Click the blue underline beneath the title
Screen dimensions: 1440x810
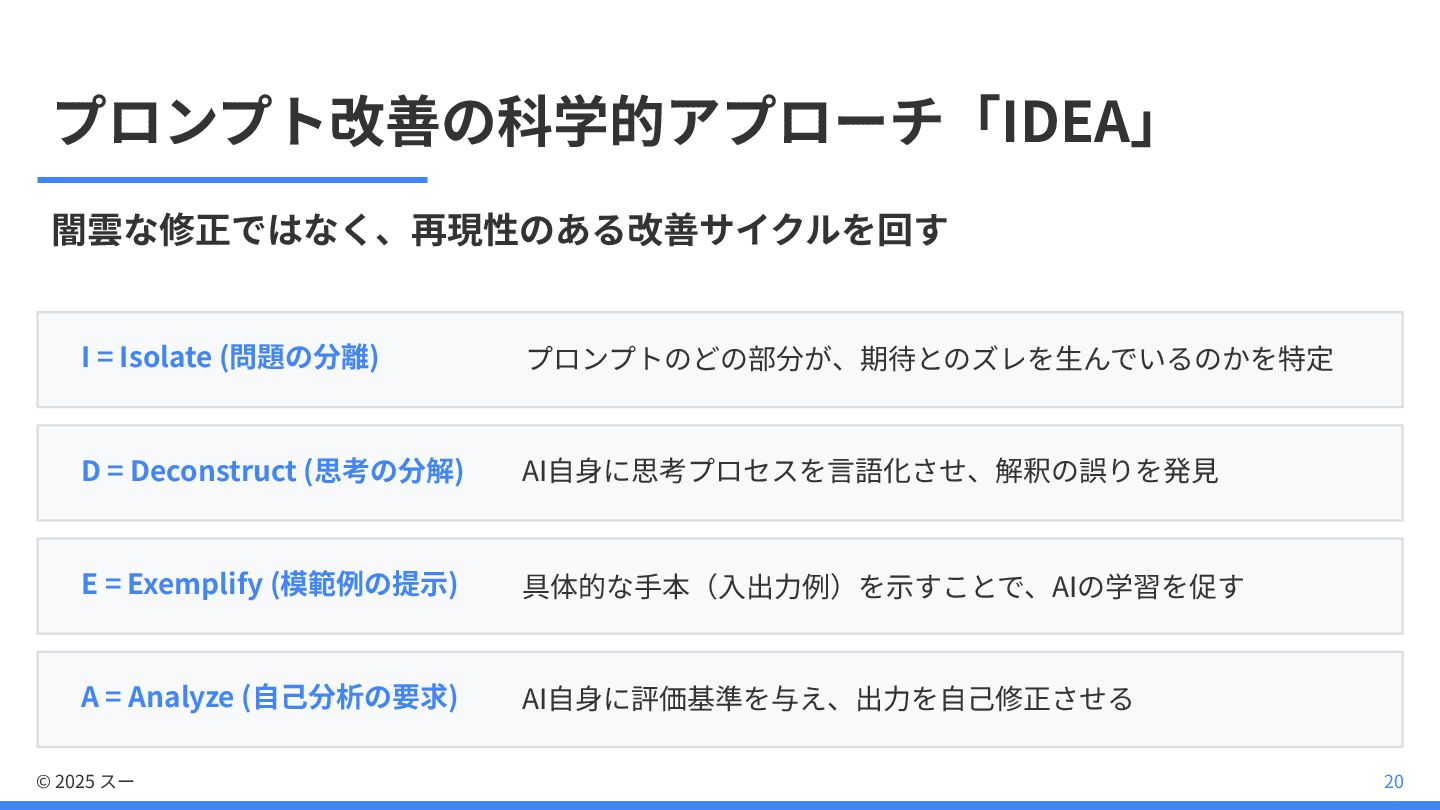232,180
